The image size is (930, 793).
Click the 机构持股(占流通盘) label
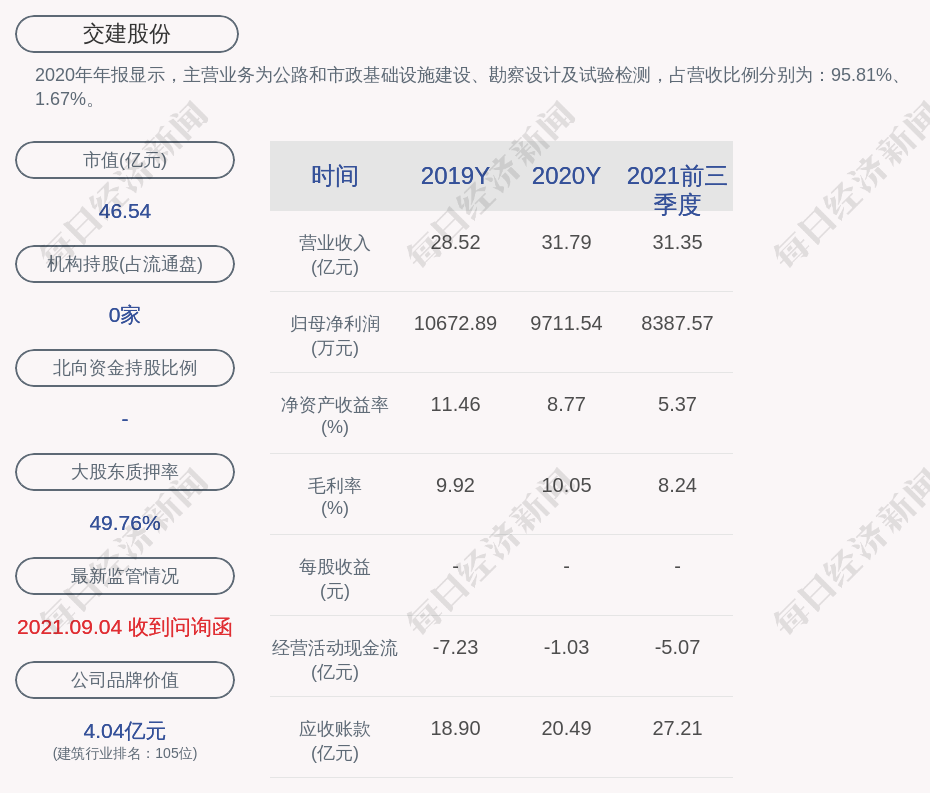click(x=125, y=264)
